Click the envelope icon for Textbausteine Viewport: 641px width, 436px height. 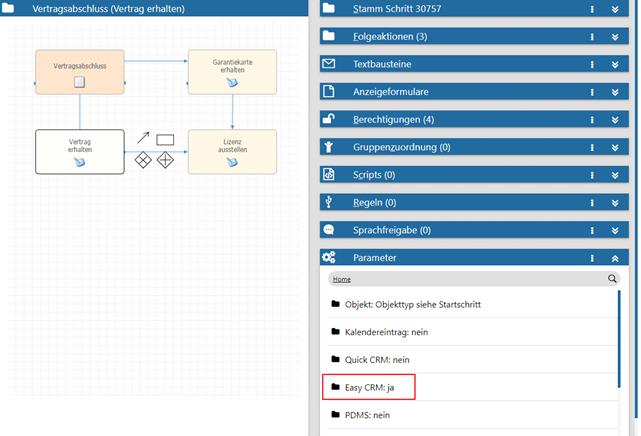click(x=328, y=64)
